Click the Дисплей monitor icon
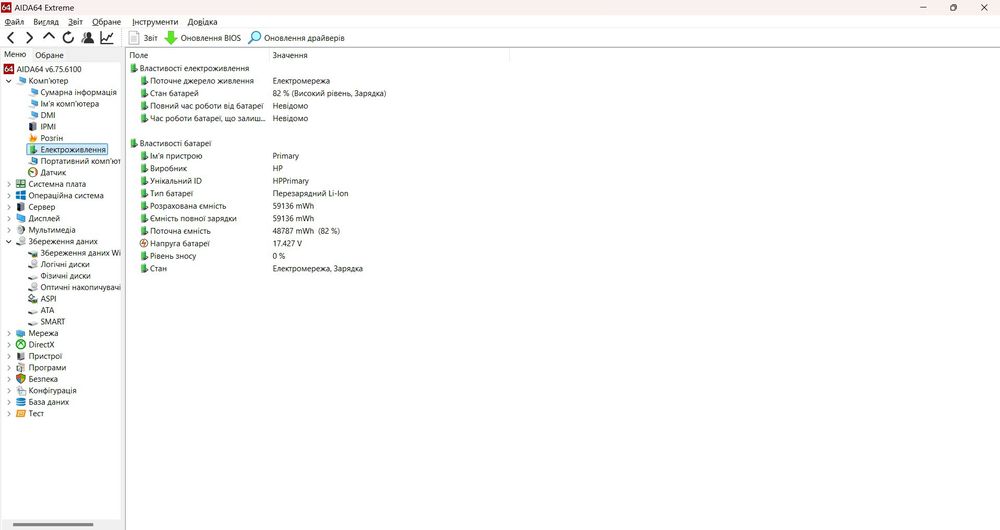This screenshot has height=530, width=1000. tap(21, 219)
